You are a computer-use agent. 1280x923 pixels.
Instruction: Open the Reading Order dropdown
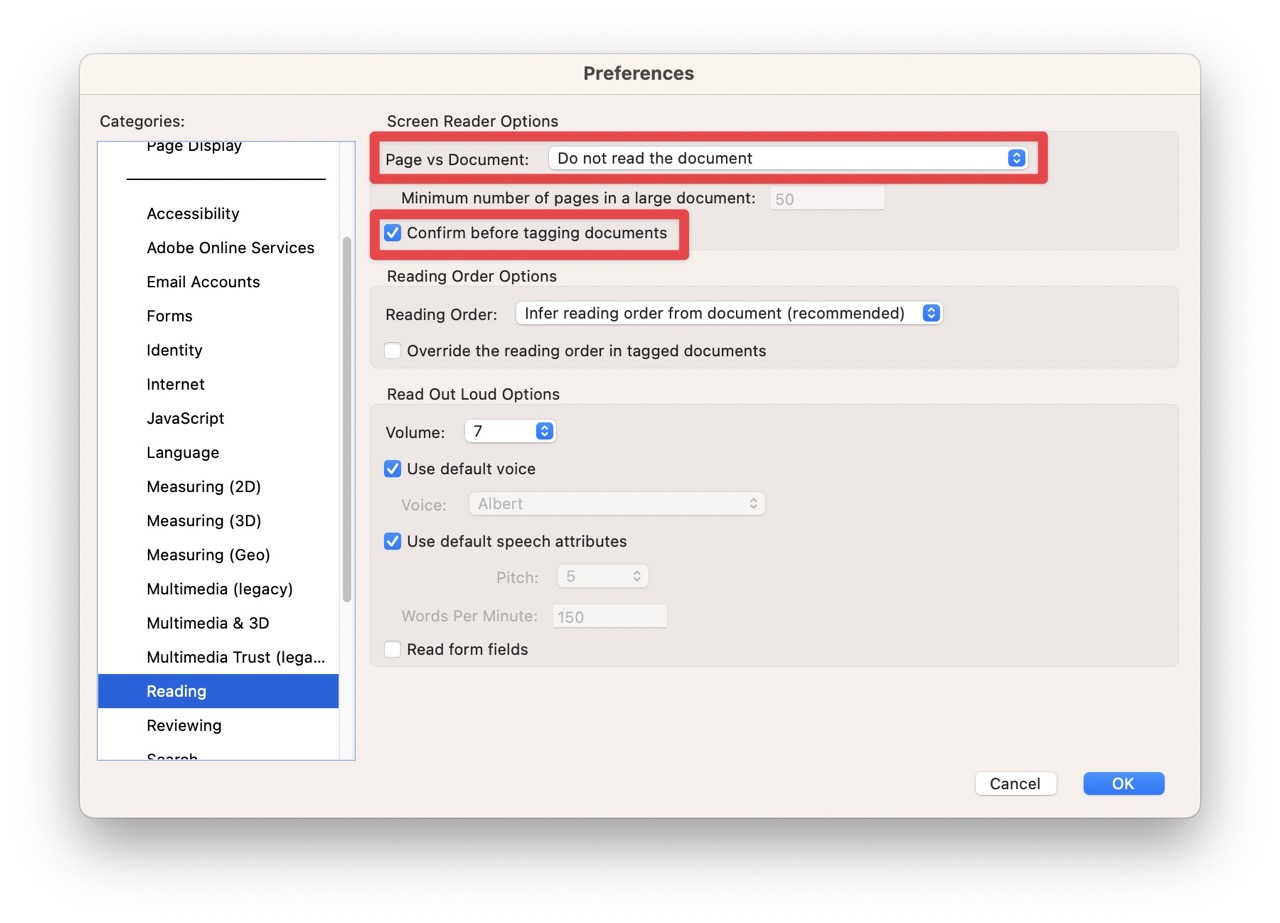[x=728, y=312]
